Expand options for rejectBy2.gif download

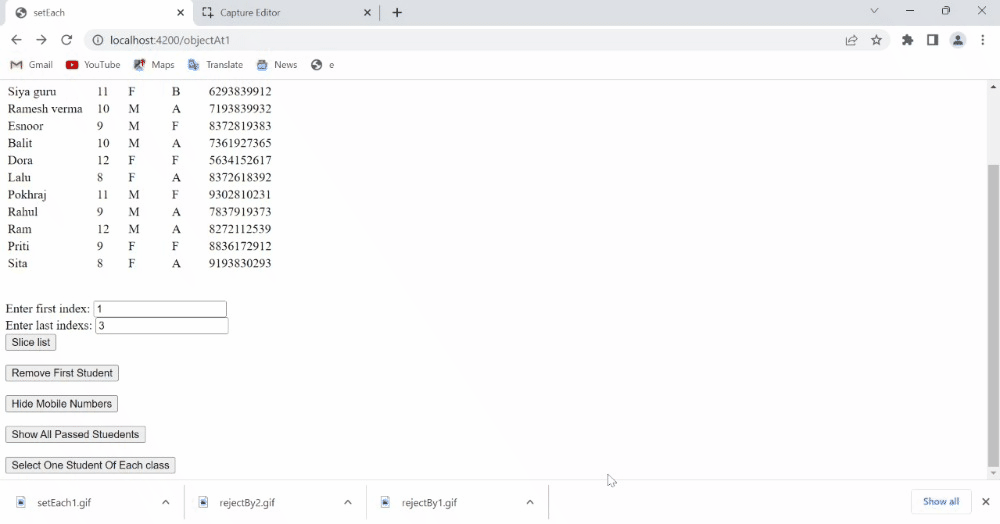(x=348, y=502)
